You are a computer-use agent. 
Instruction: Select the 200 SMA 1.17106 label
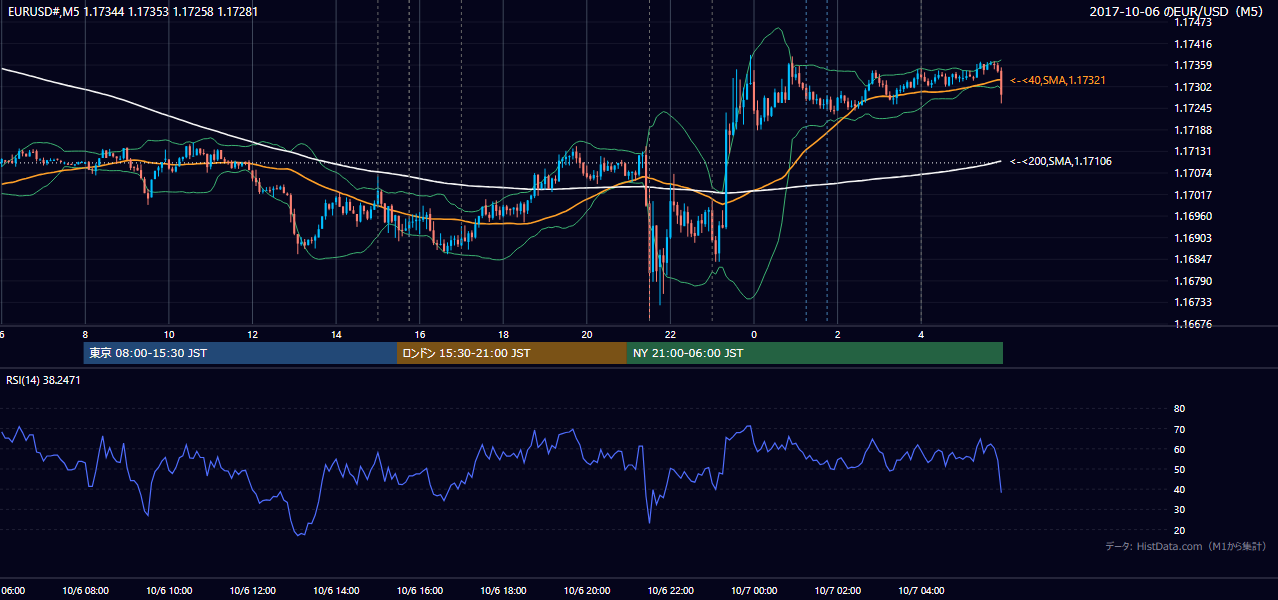(1061, 161)
